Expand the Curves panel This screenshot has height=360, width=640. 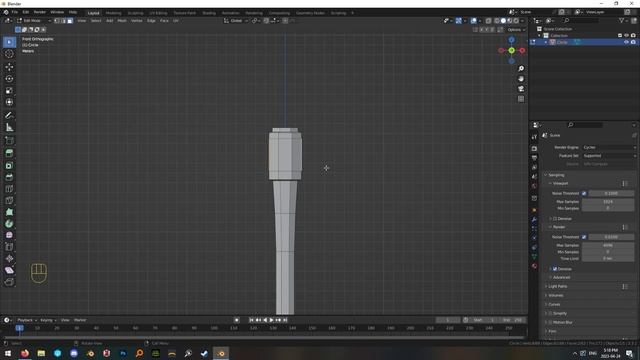pyautogui.click(x=554, y=304)
